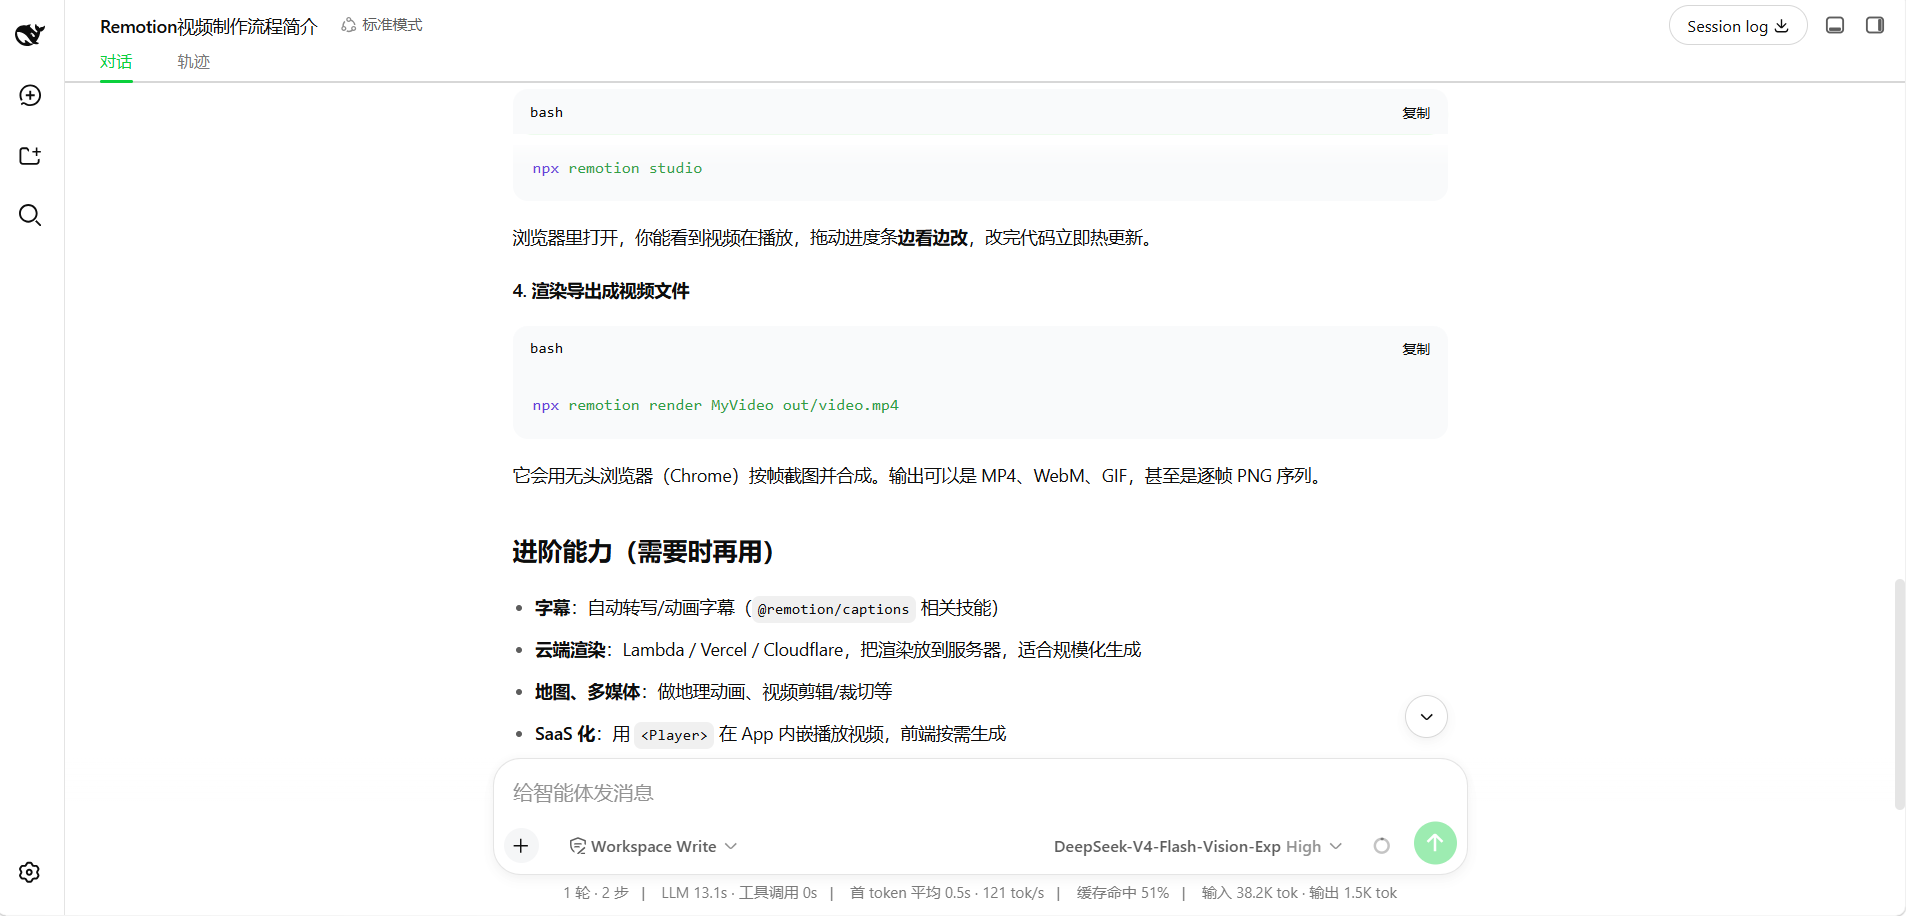This screenshot has height=916, width=1909.
Task: Switch to the 对话 tab
Action: click(x=116, y=62)
